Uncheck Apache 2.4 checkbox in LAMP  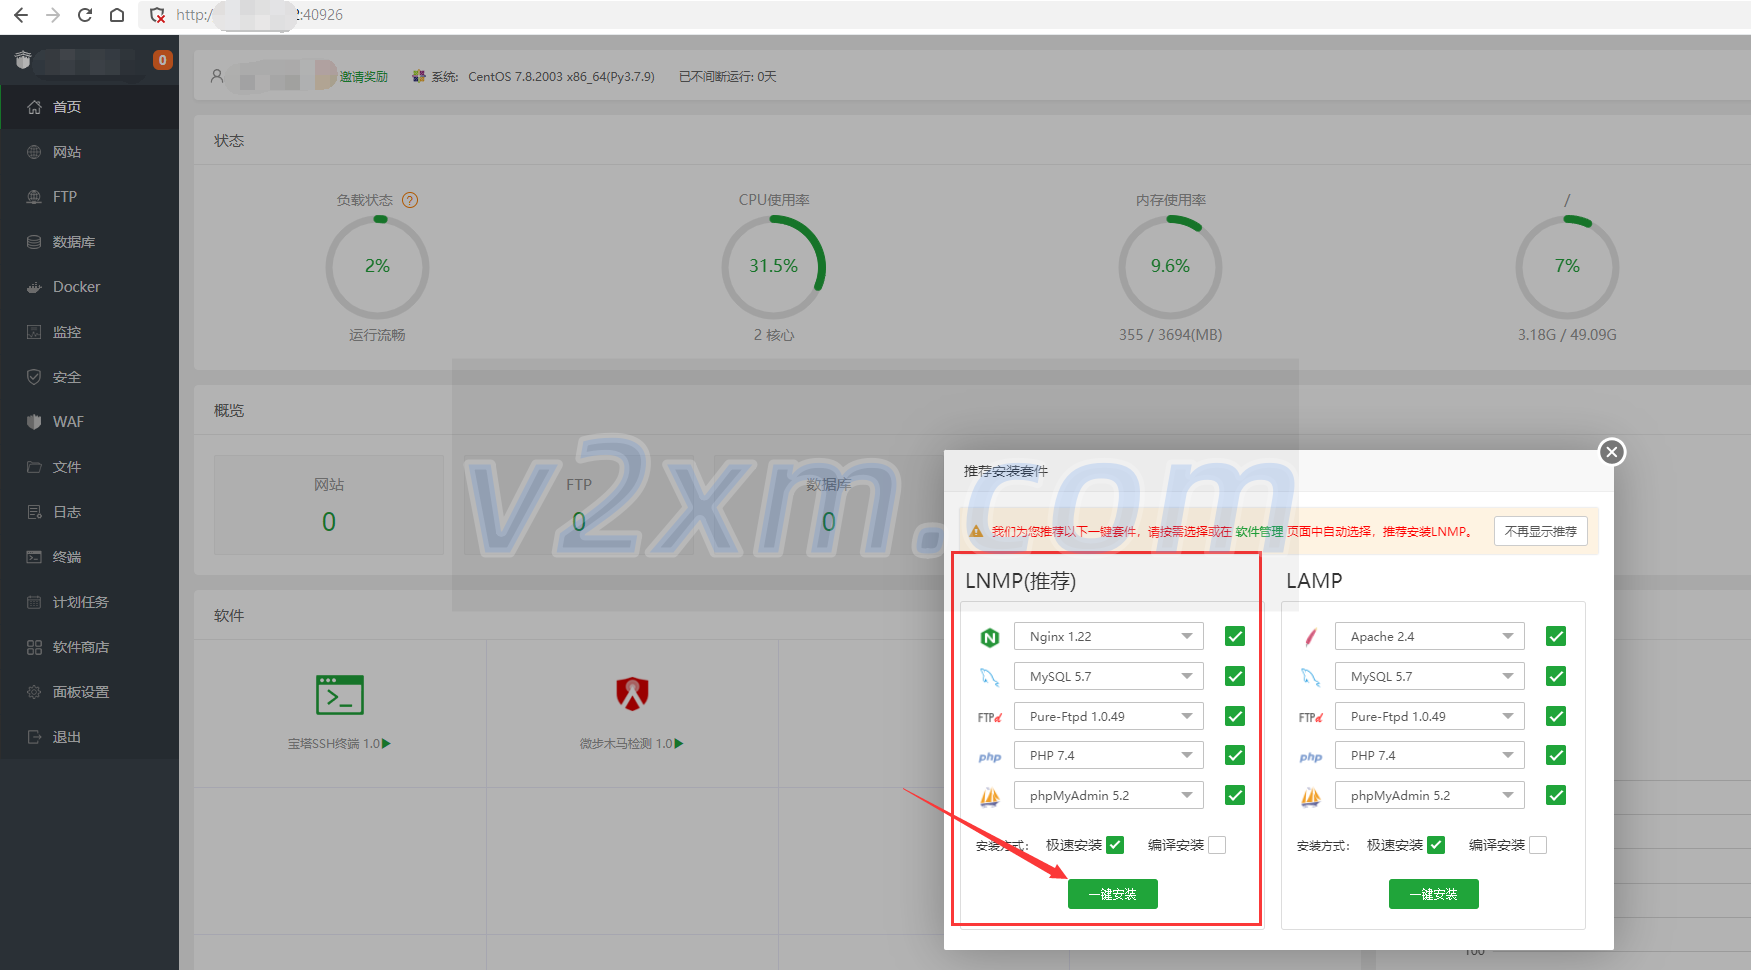(x=1556, y=636)
